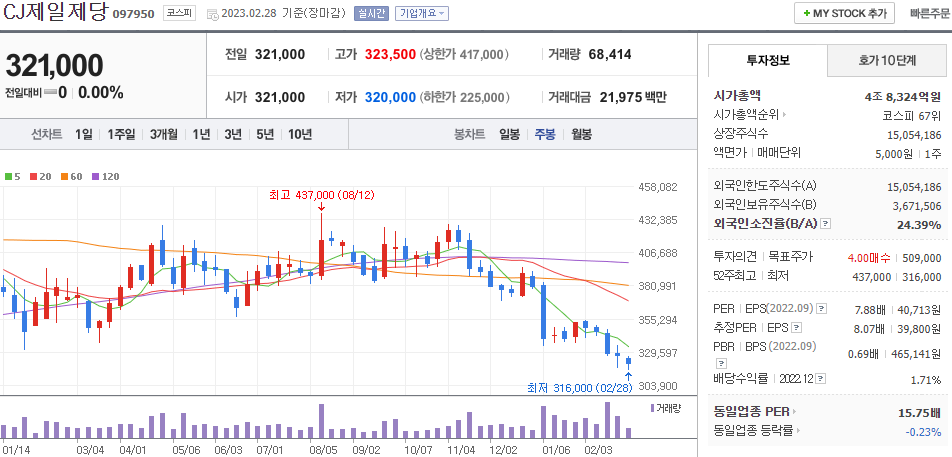952x457 pixels.
Task: Click the 코스피 67위 rank value
Action: [x=912, y=114]
